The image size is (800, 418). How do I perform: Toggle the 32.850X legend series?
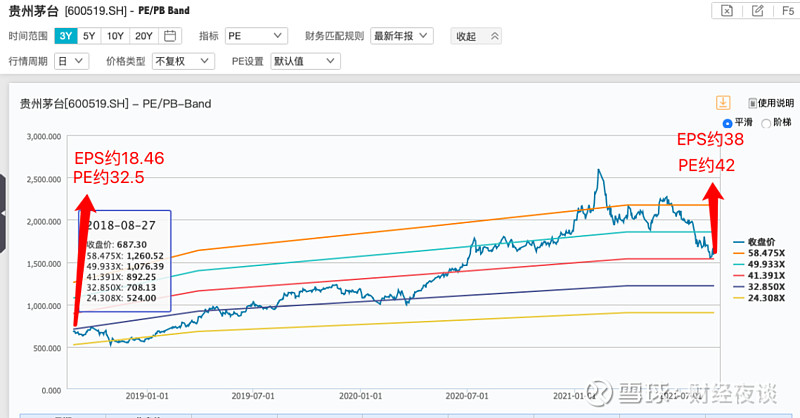coord(759,287)
